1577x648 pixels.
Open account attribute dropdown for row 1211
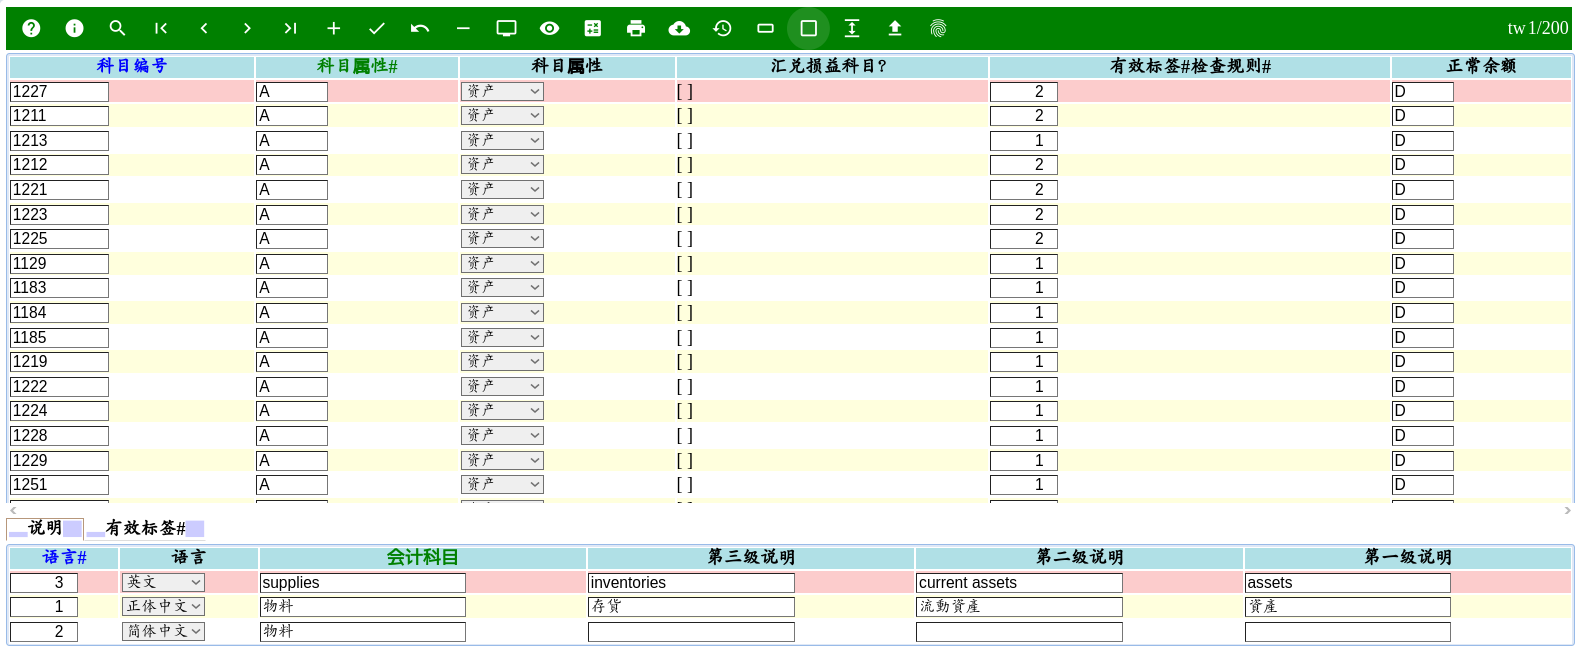click(502, 116)
